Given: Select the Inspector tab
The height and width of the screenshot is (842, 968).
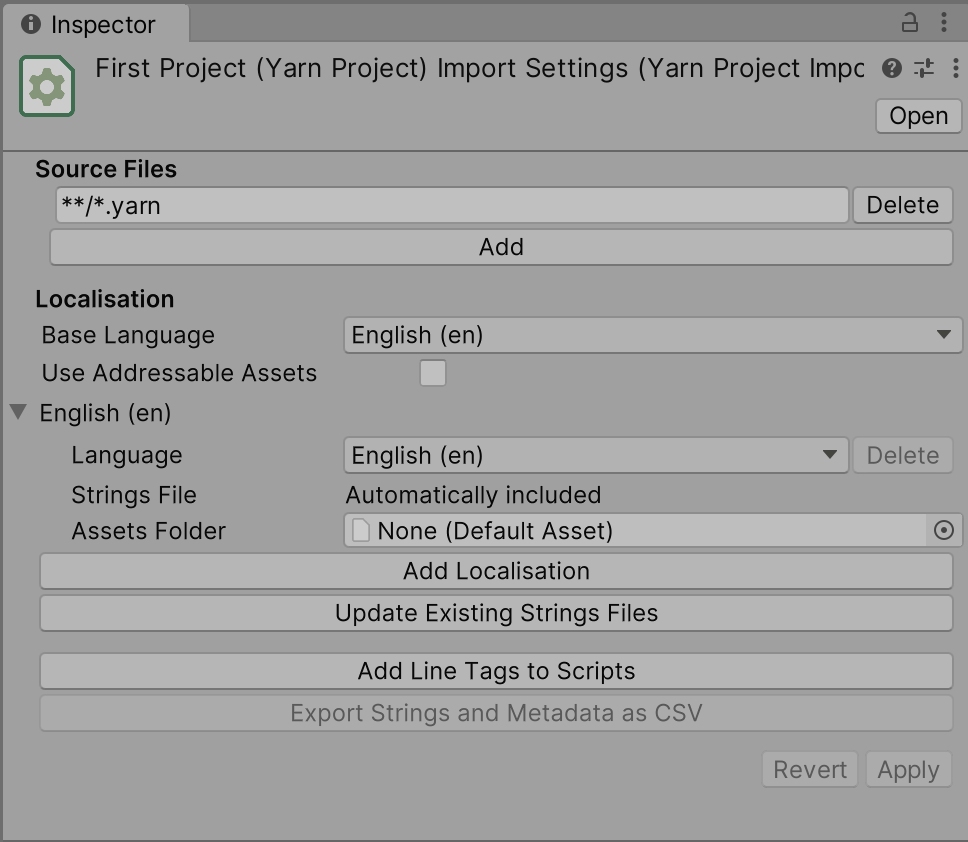Looking at the screenshot, I should tap(90, 24).
